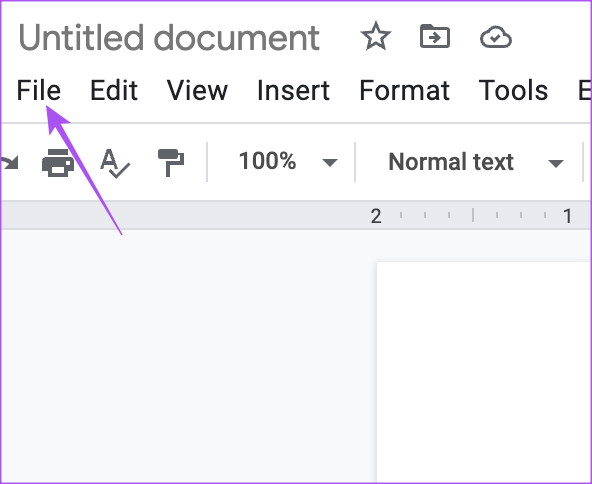The image size is (592, 484).
Task: Run spelling and grammar check icon
Action: pos(115,163)
